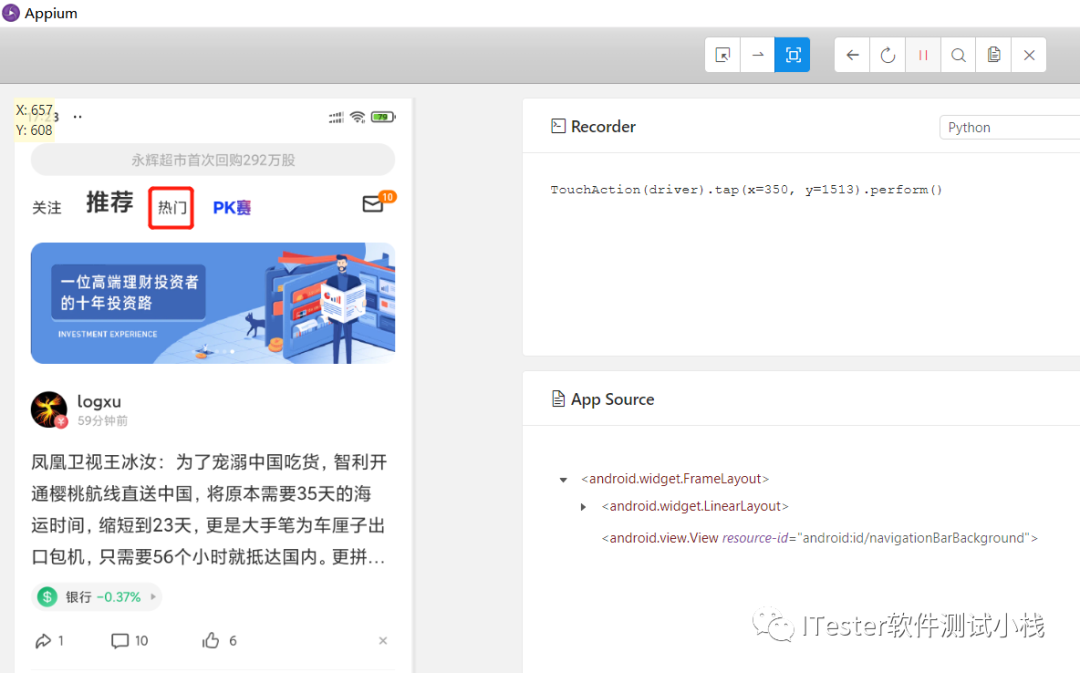Click the Back arrow in Appium toolbar
Image resolution: width=1080 pixels, height=673 pixels.
[x=853, y=55]
